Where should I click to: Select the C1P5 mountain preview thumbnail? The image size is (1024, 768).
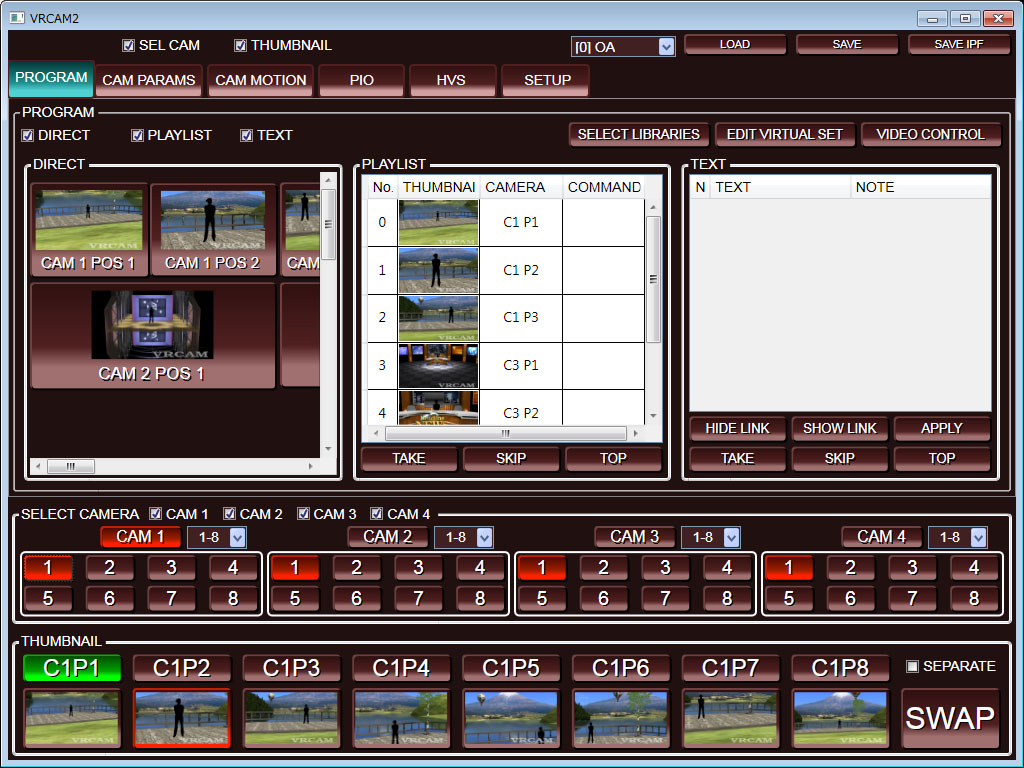coord(511,718)
